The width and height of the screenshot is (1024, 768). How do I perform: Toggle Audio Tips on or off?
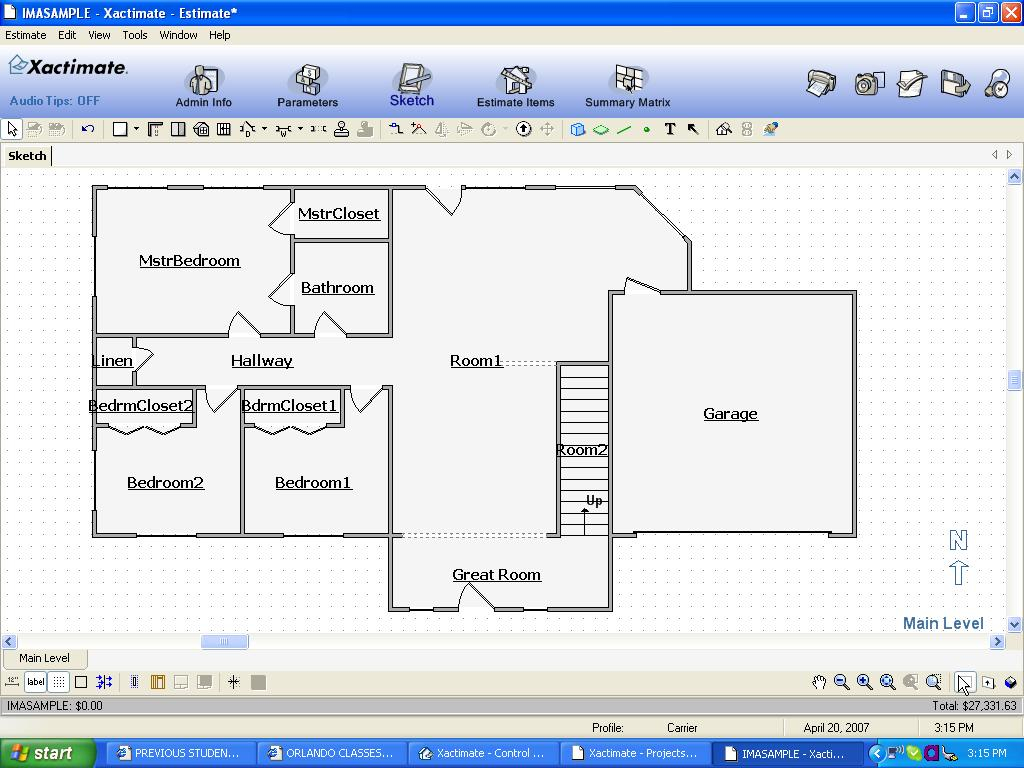55,101
